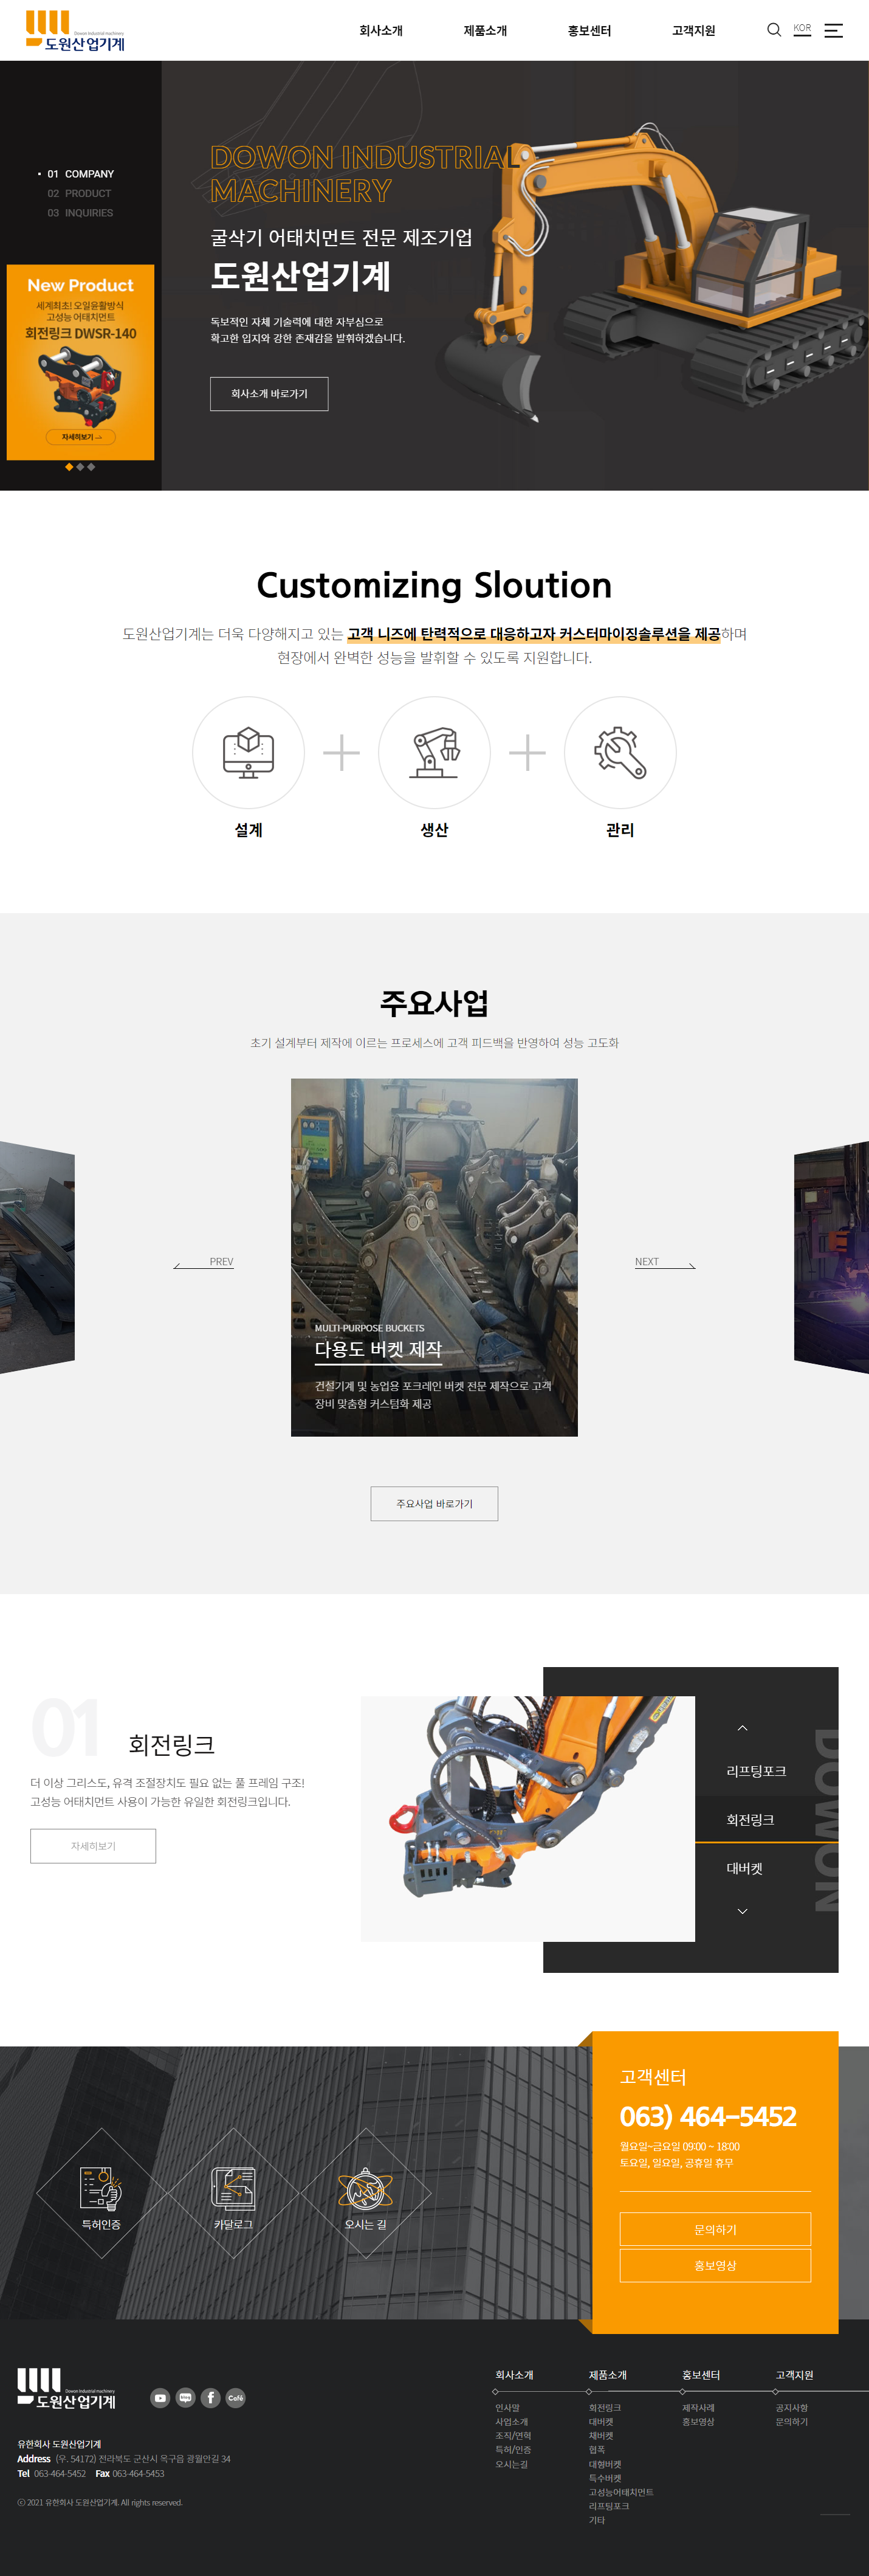Click the 도원산업기계 header logo
Viewport: 869px width, 2576px height.
(75, 31)
